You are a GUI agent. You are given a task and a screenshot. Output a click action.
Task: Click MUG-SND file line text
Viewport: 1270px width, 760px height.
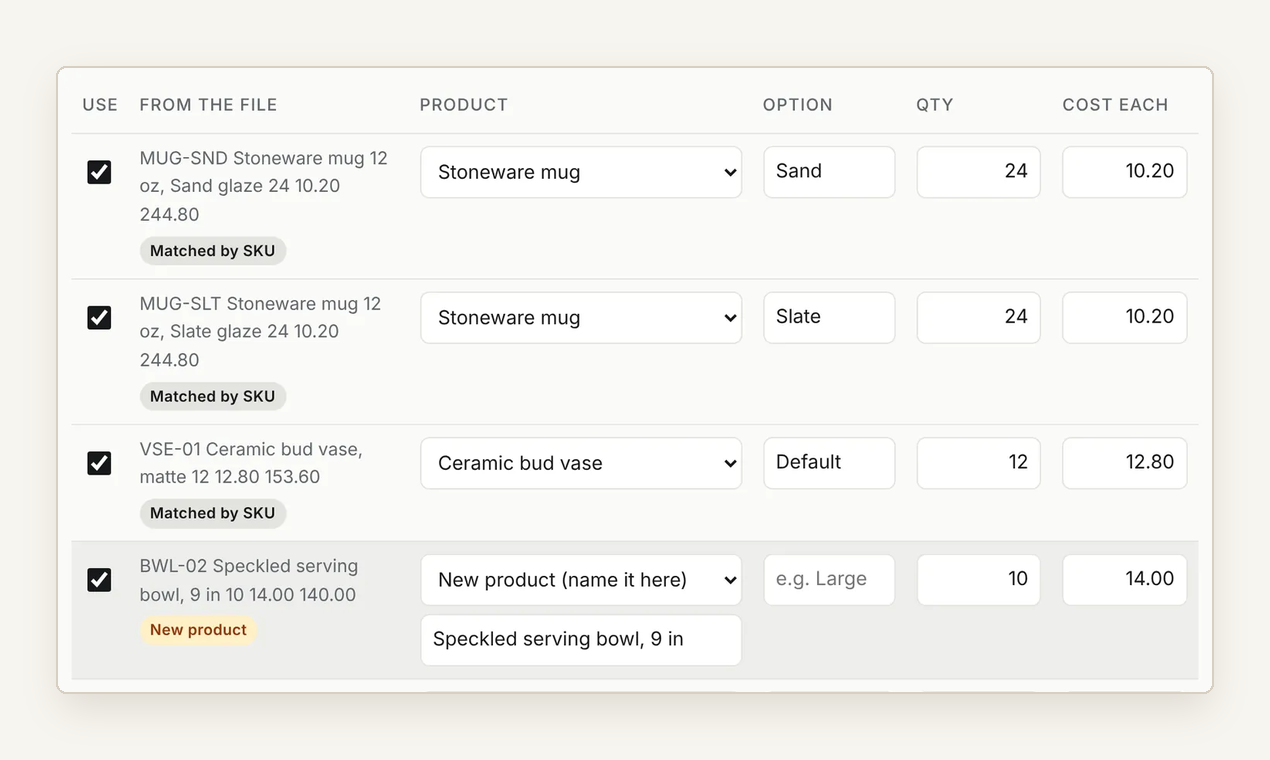(264, 186)
